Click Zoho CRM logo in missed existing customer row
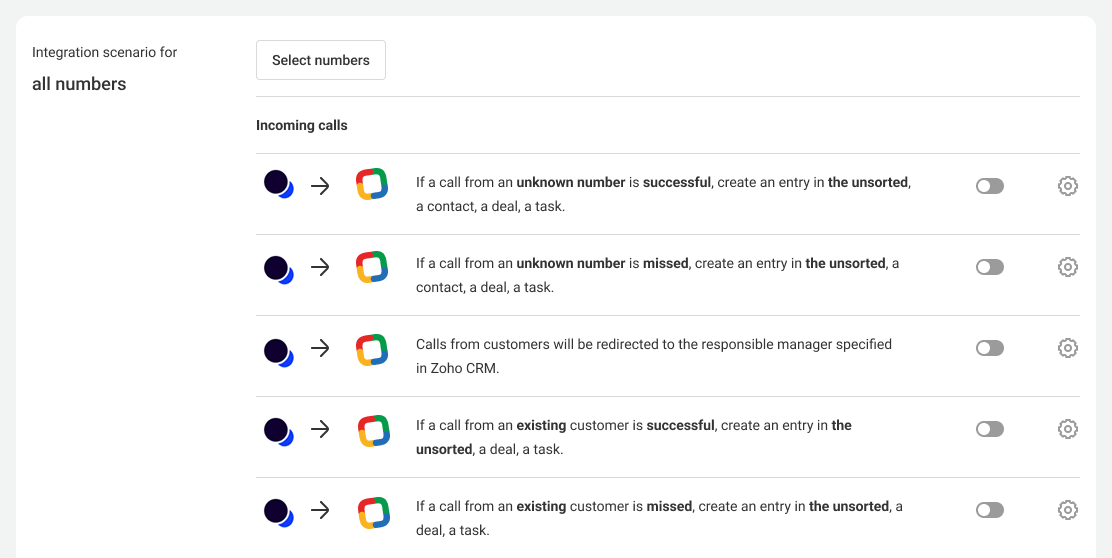Image resolution: width=1112 pixels, height=558 pixels. click(373, 512)
